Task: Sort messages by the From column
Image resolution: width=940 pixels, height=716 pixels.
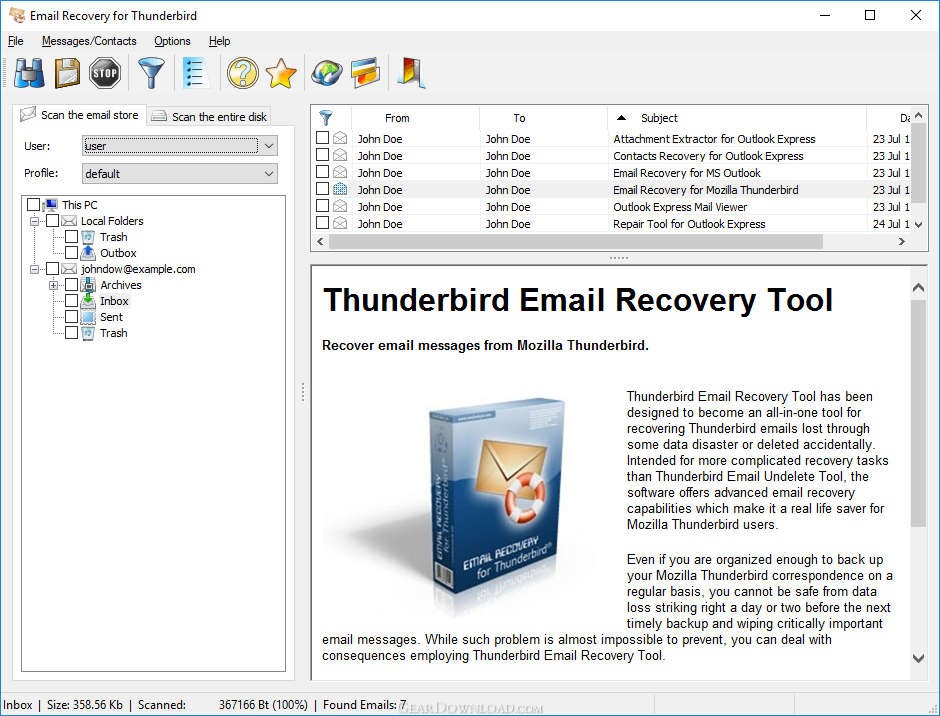Action: click(x=415, y=118)
